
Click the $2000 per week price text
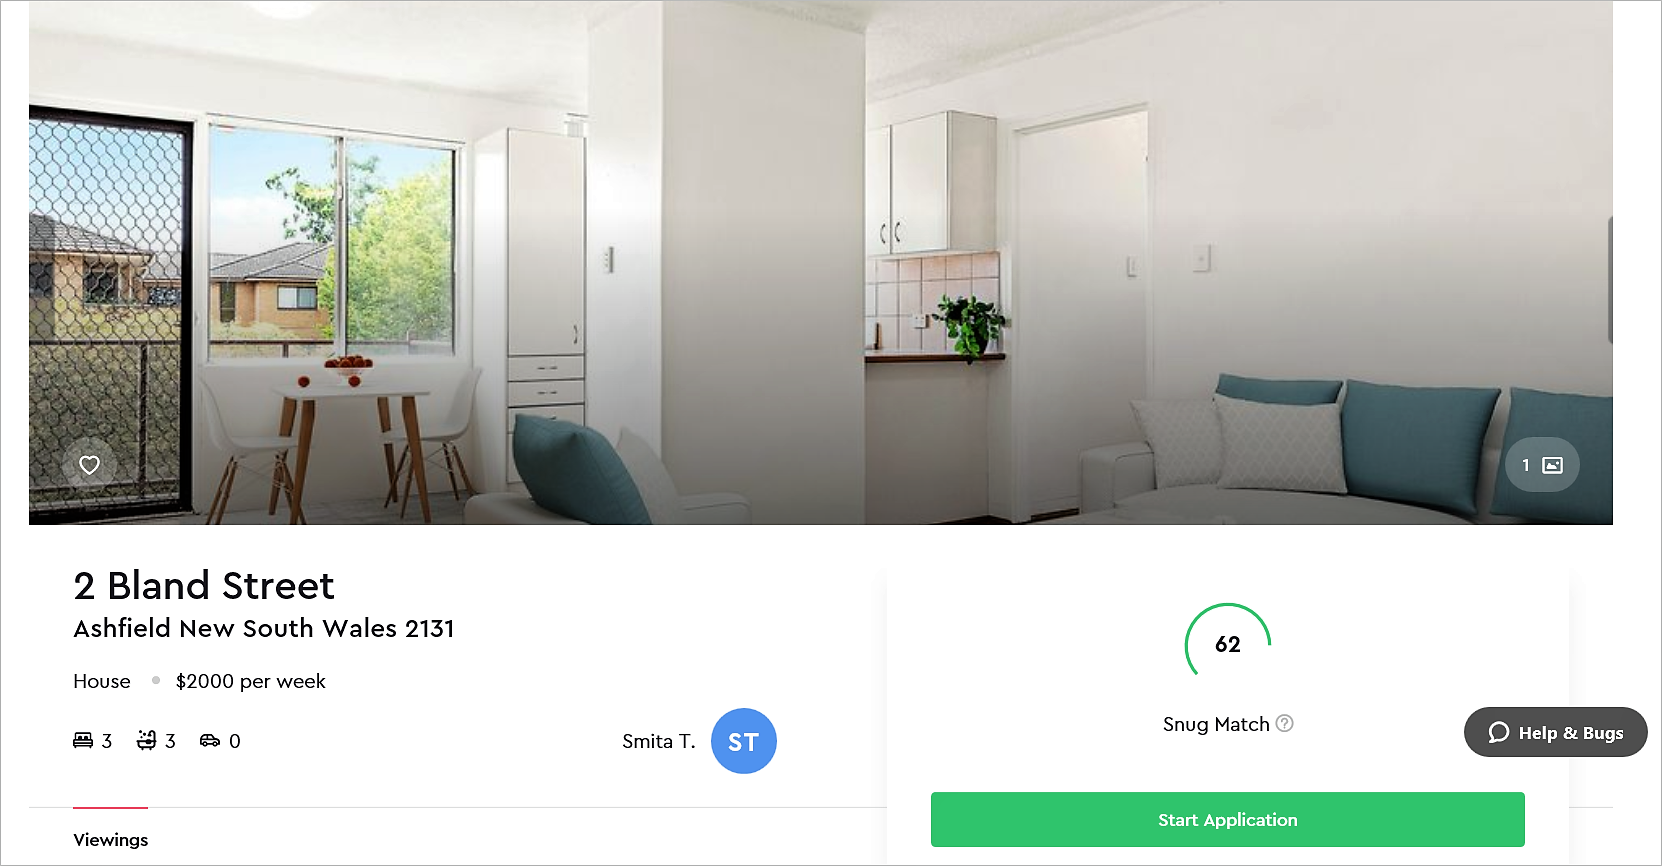251,681
